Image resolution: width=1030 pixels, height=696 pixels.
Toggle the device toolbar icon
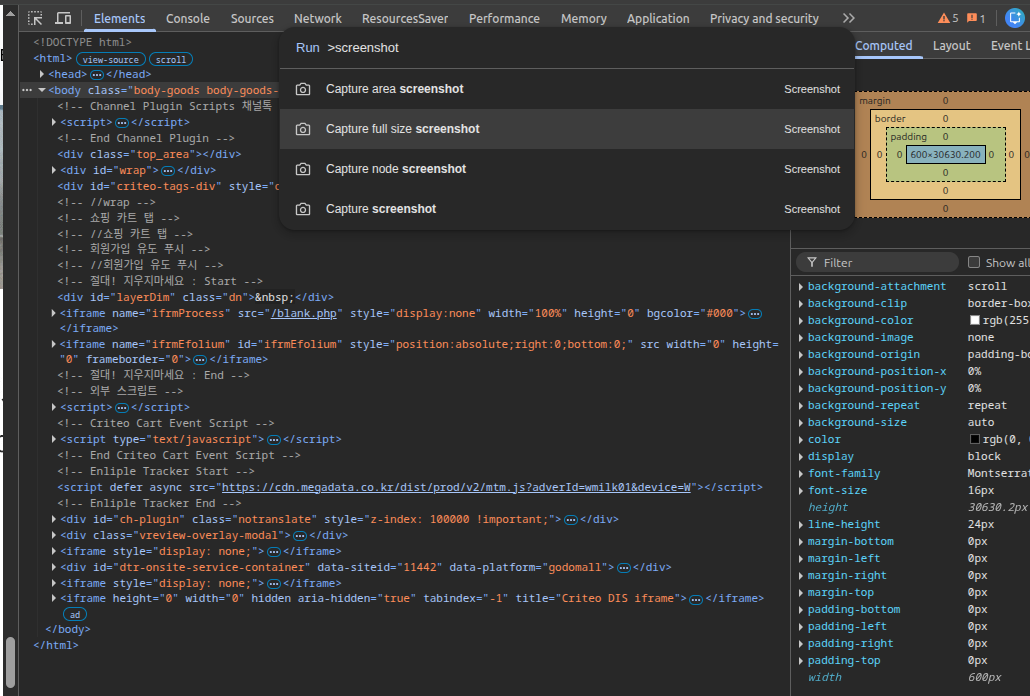coord(63,18)
